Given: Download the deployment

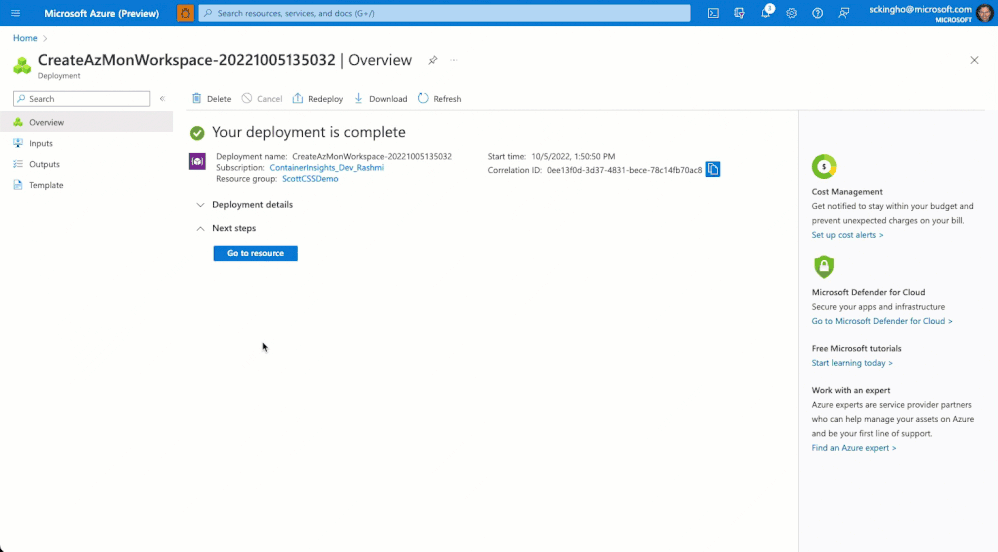Looking at the screenshot, I should pos(381,99).
